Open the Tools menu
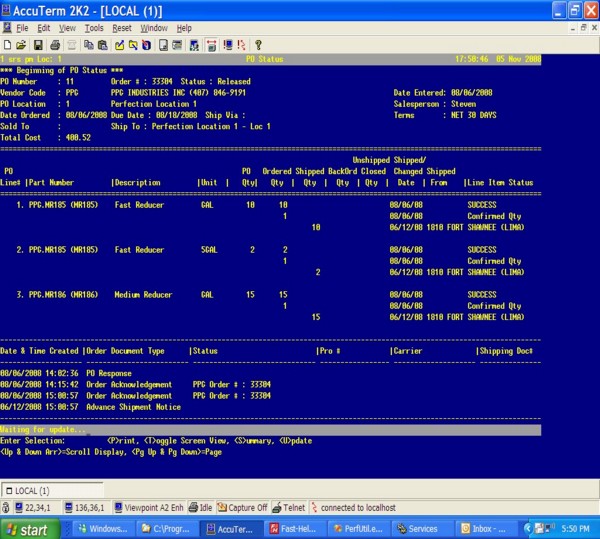Viewport: 600px width, 539px height. click(94, 28)
